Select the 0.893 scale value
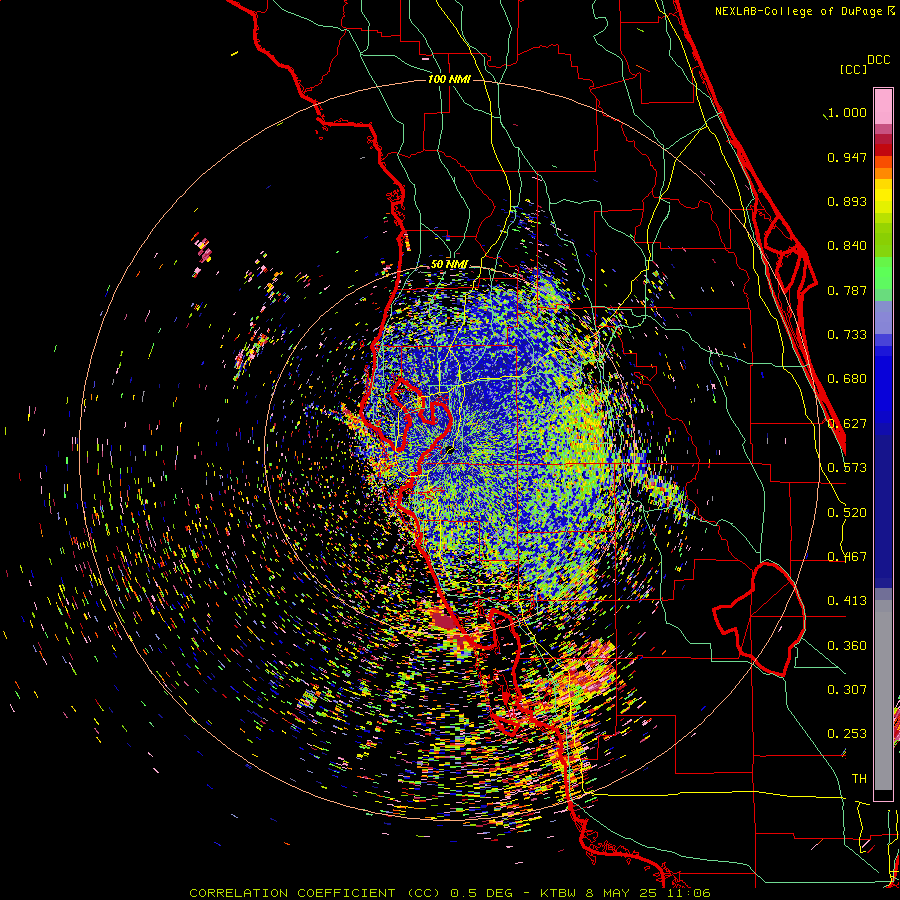 point(847,201)
